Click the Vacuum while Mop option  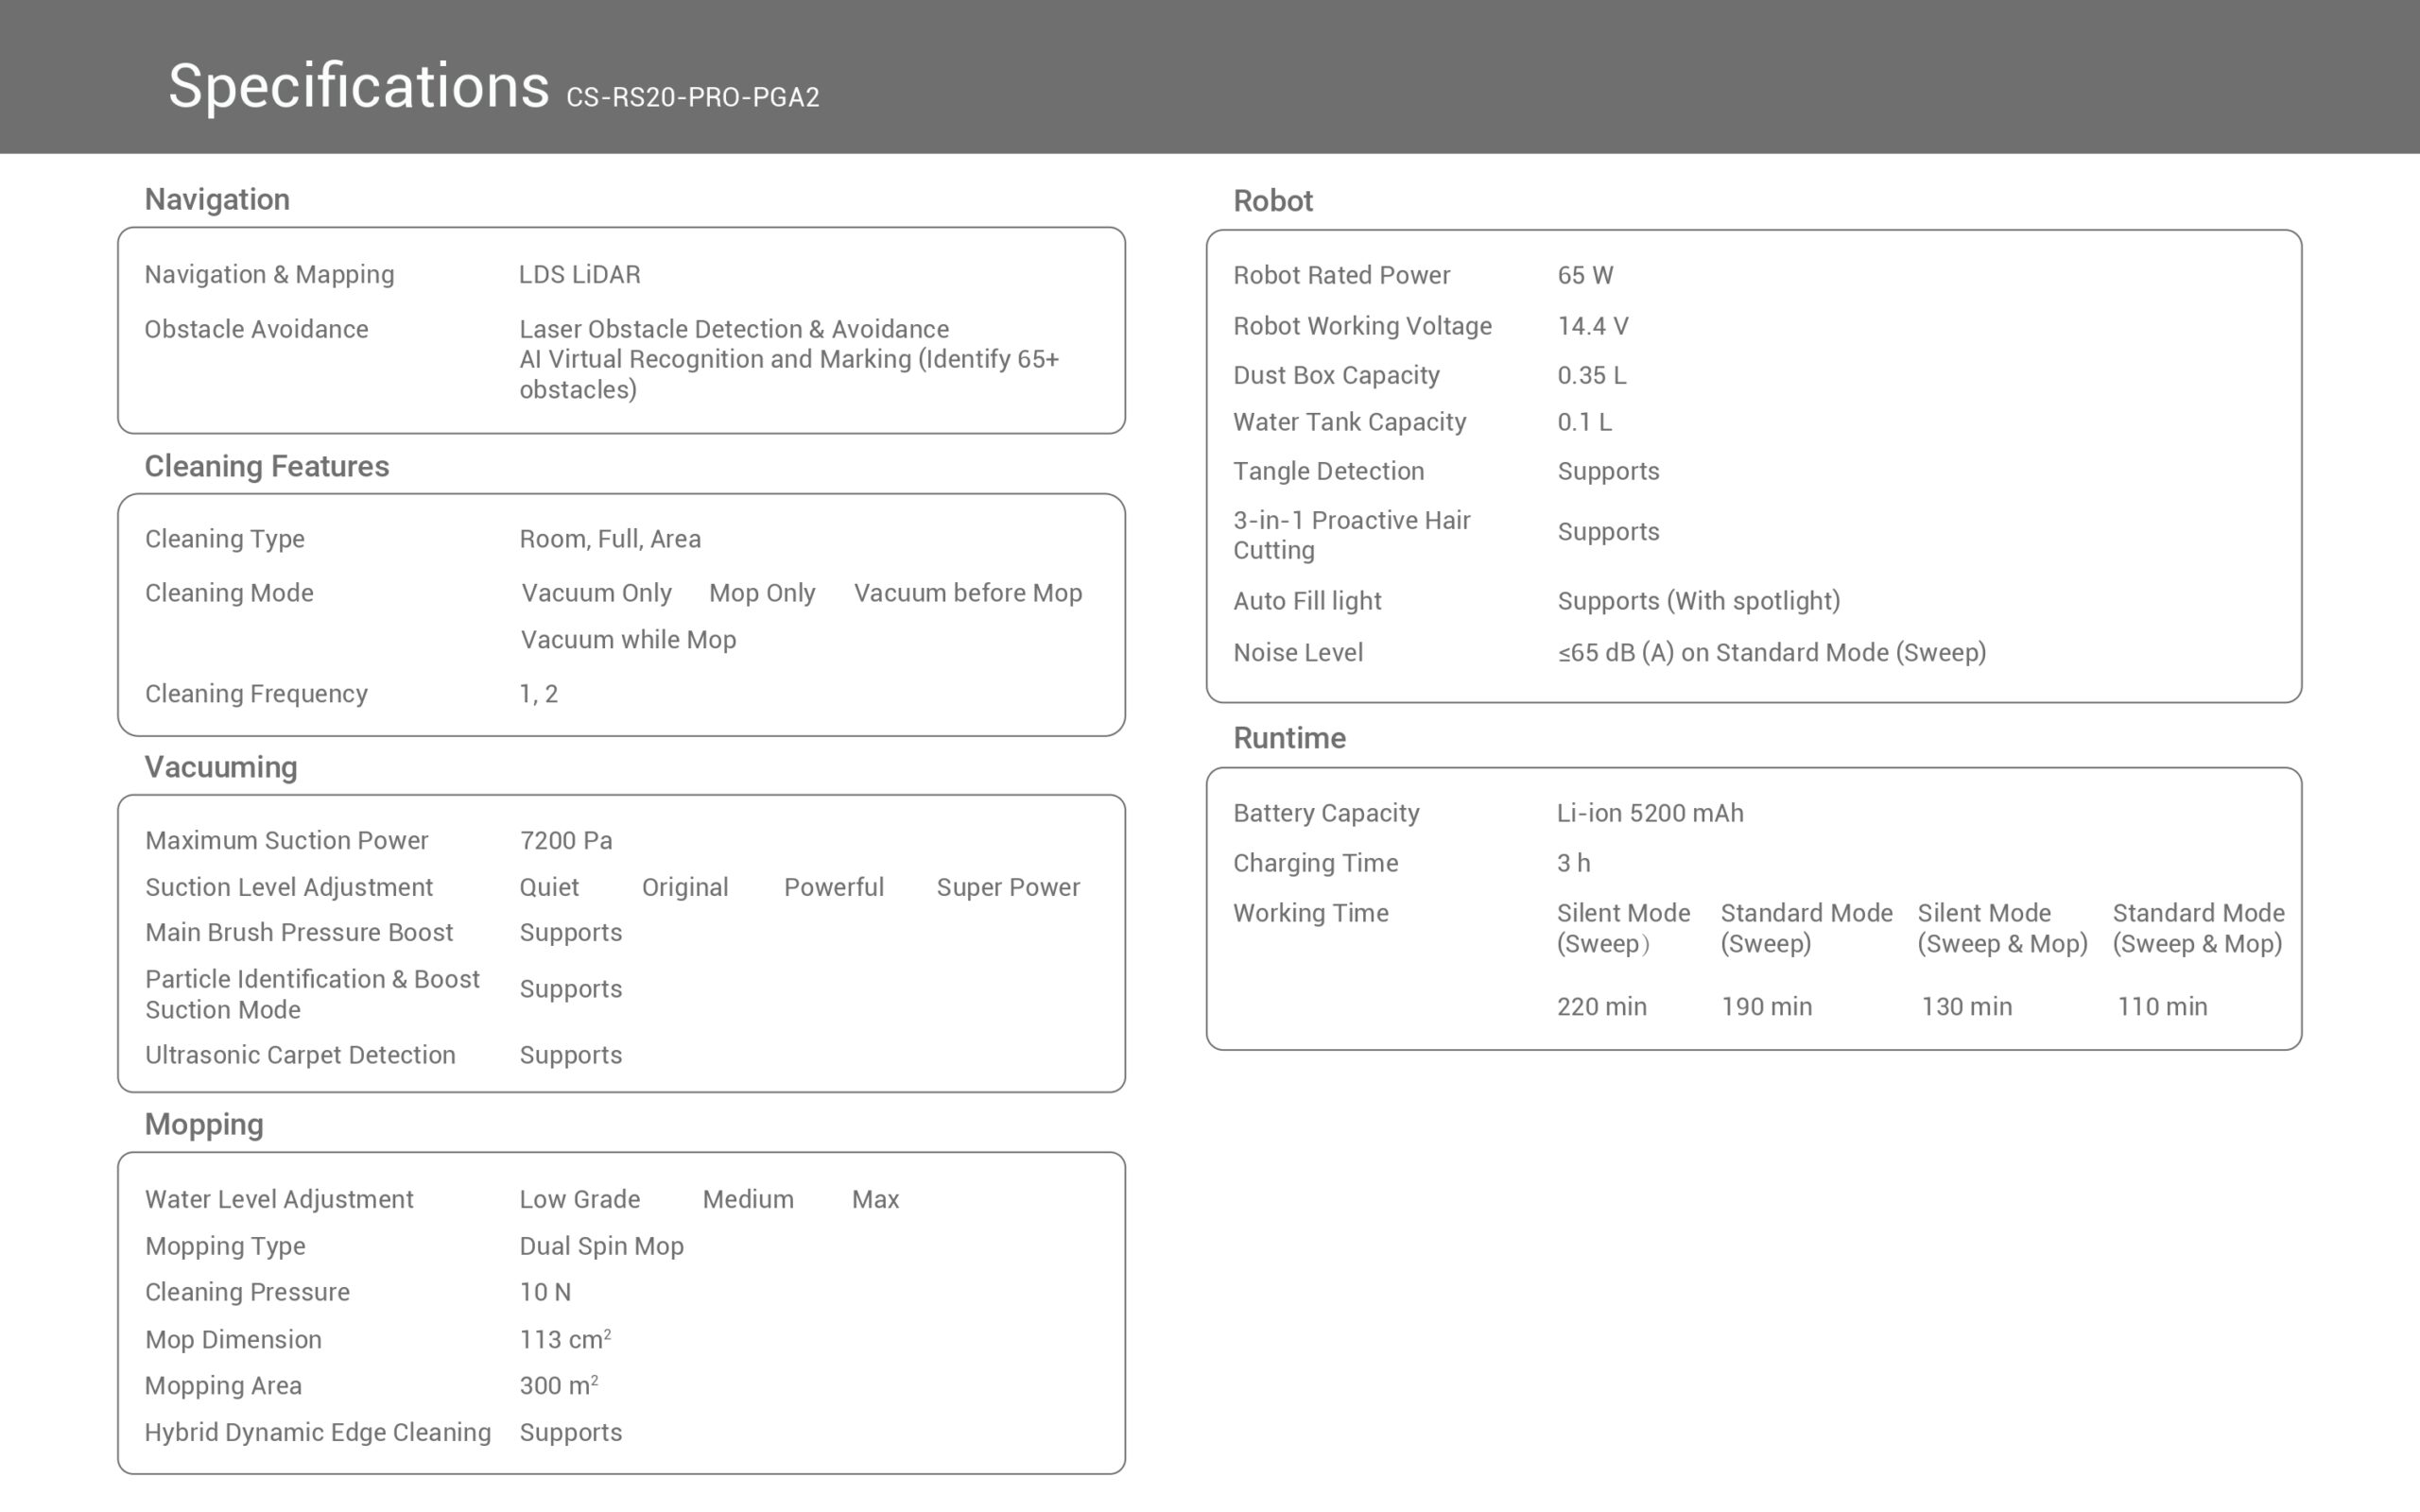[628, 640]
